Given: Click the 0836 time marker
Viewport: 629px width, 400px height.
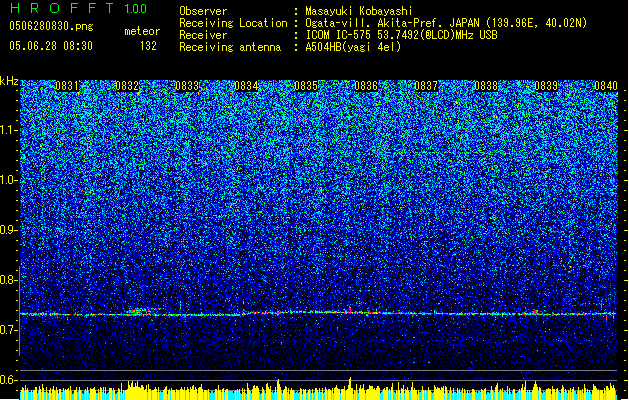Looking at the screenshot, I should (x=366, y=86).
